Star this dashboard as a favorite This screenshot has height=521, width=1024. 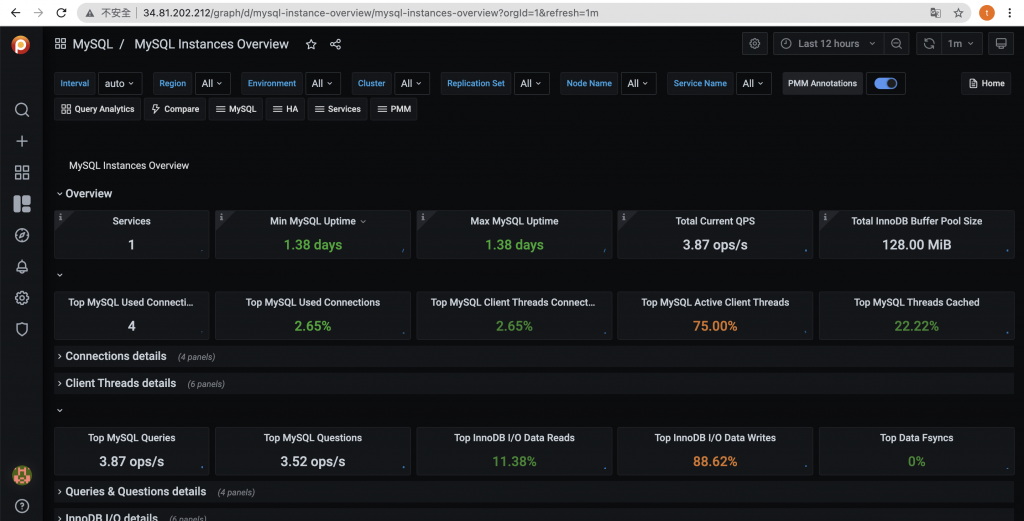311,44
